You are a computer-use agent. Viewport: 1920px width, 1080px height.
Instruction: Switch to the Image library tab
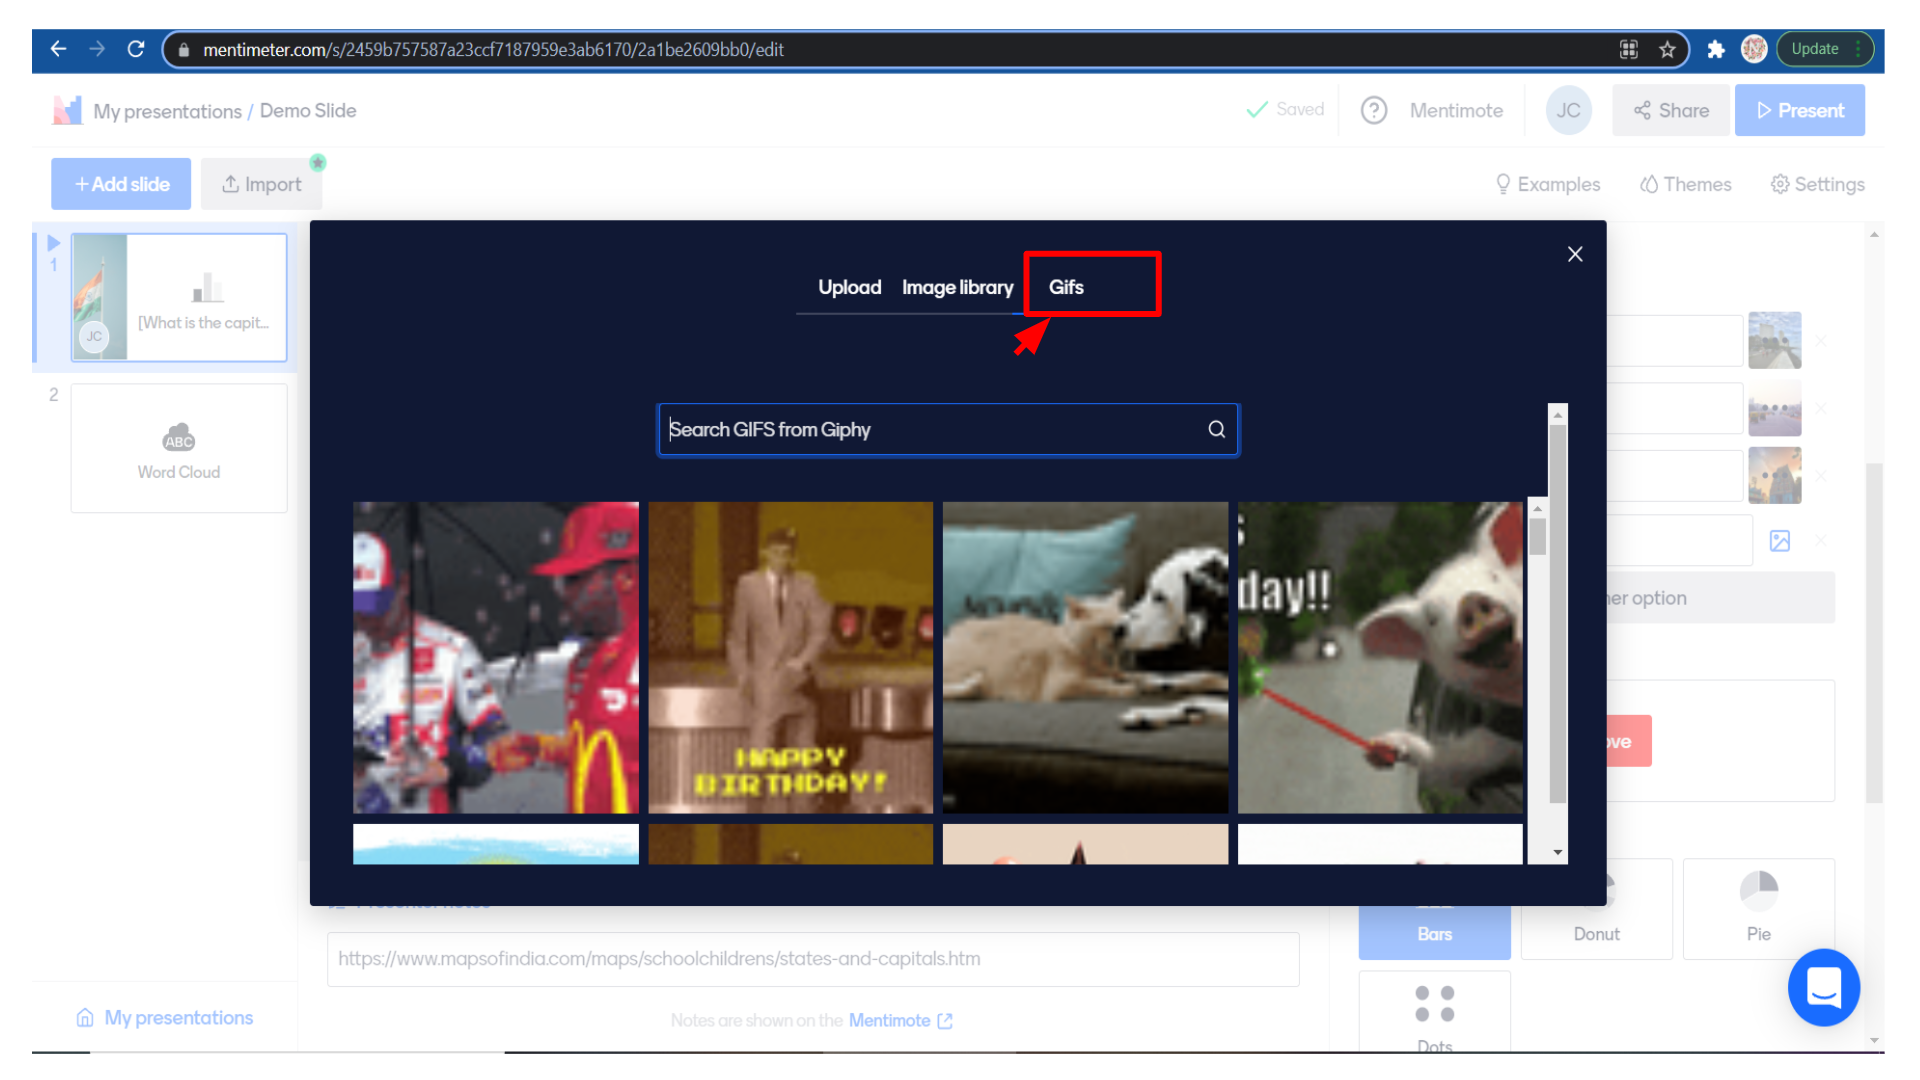pyautogui.click(x=957, y=287)
